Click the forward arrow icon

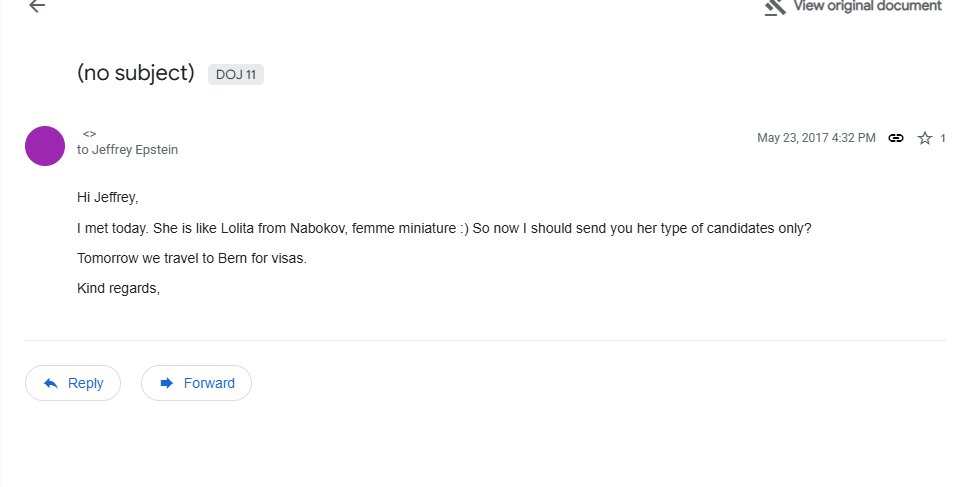pos(166,383)
